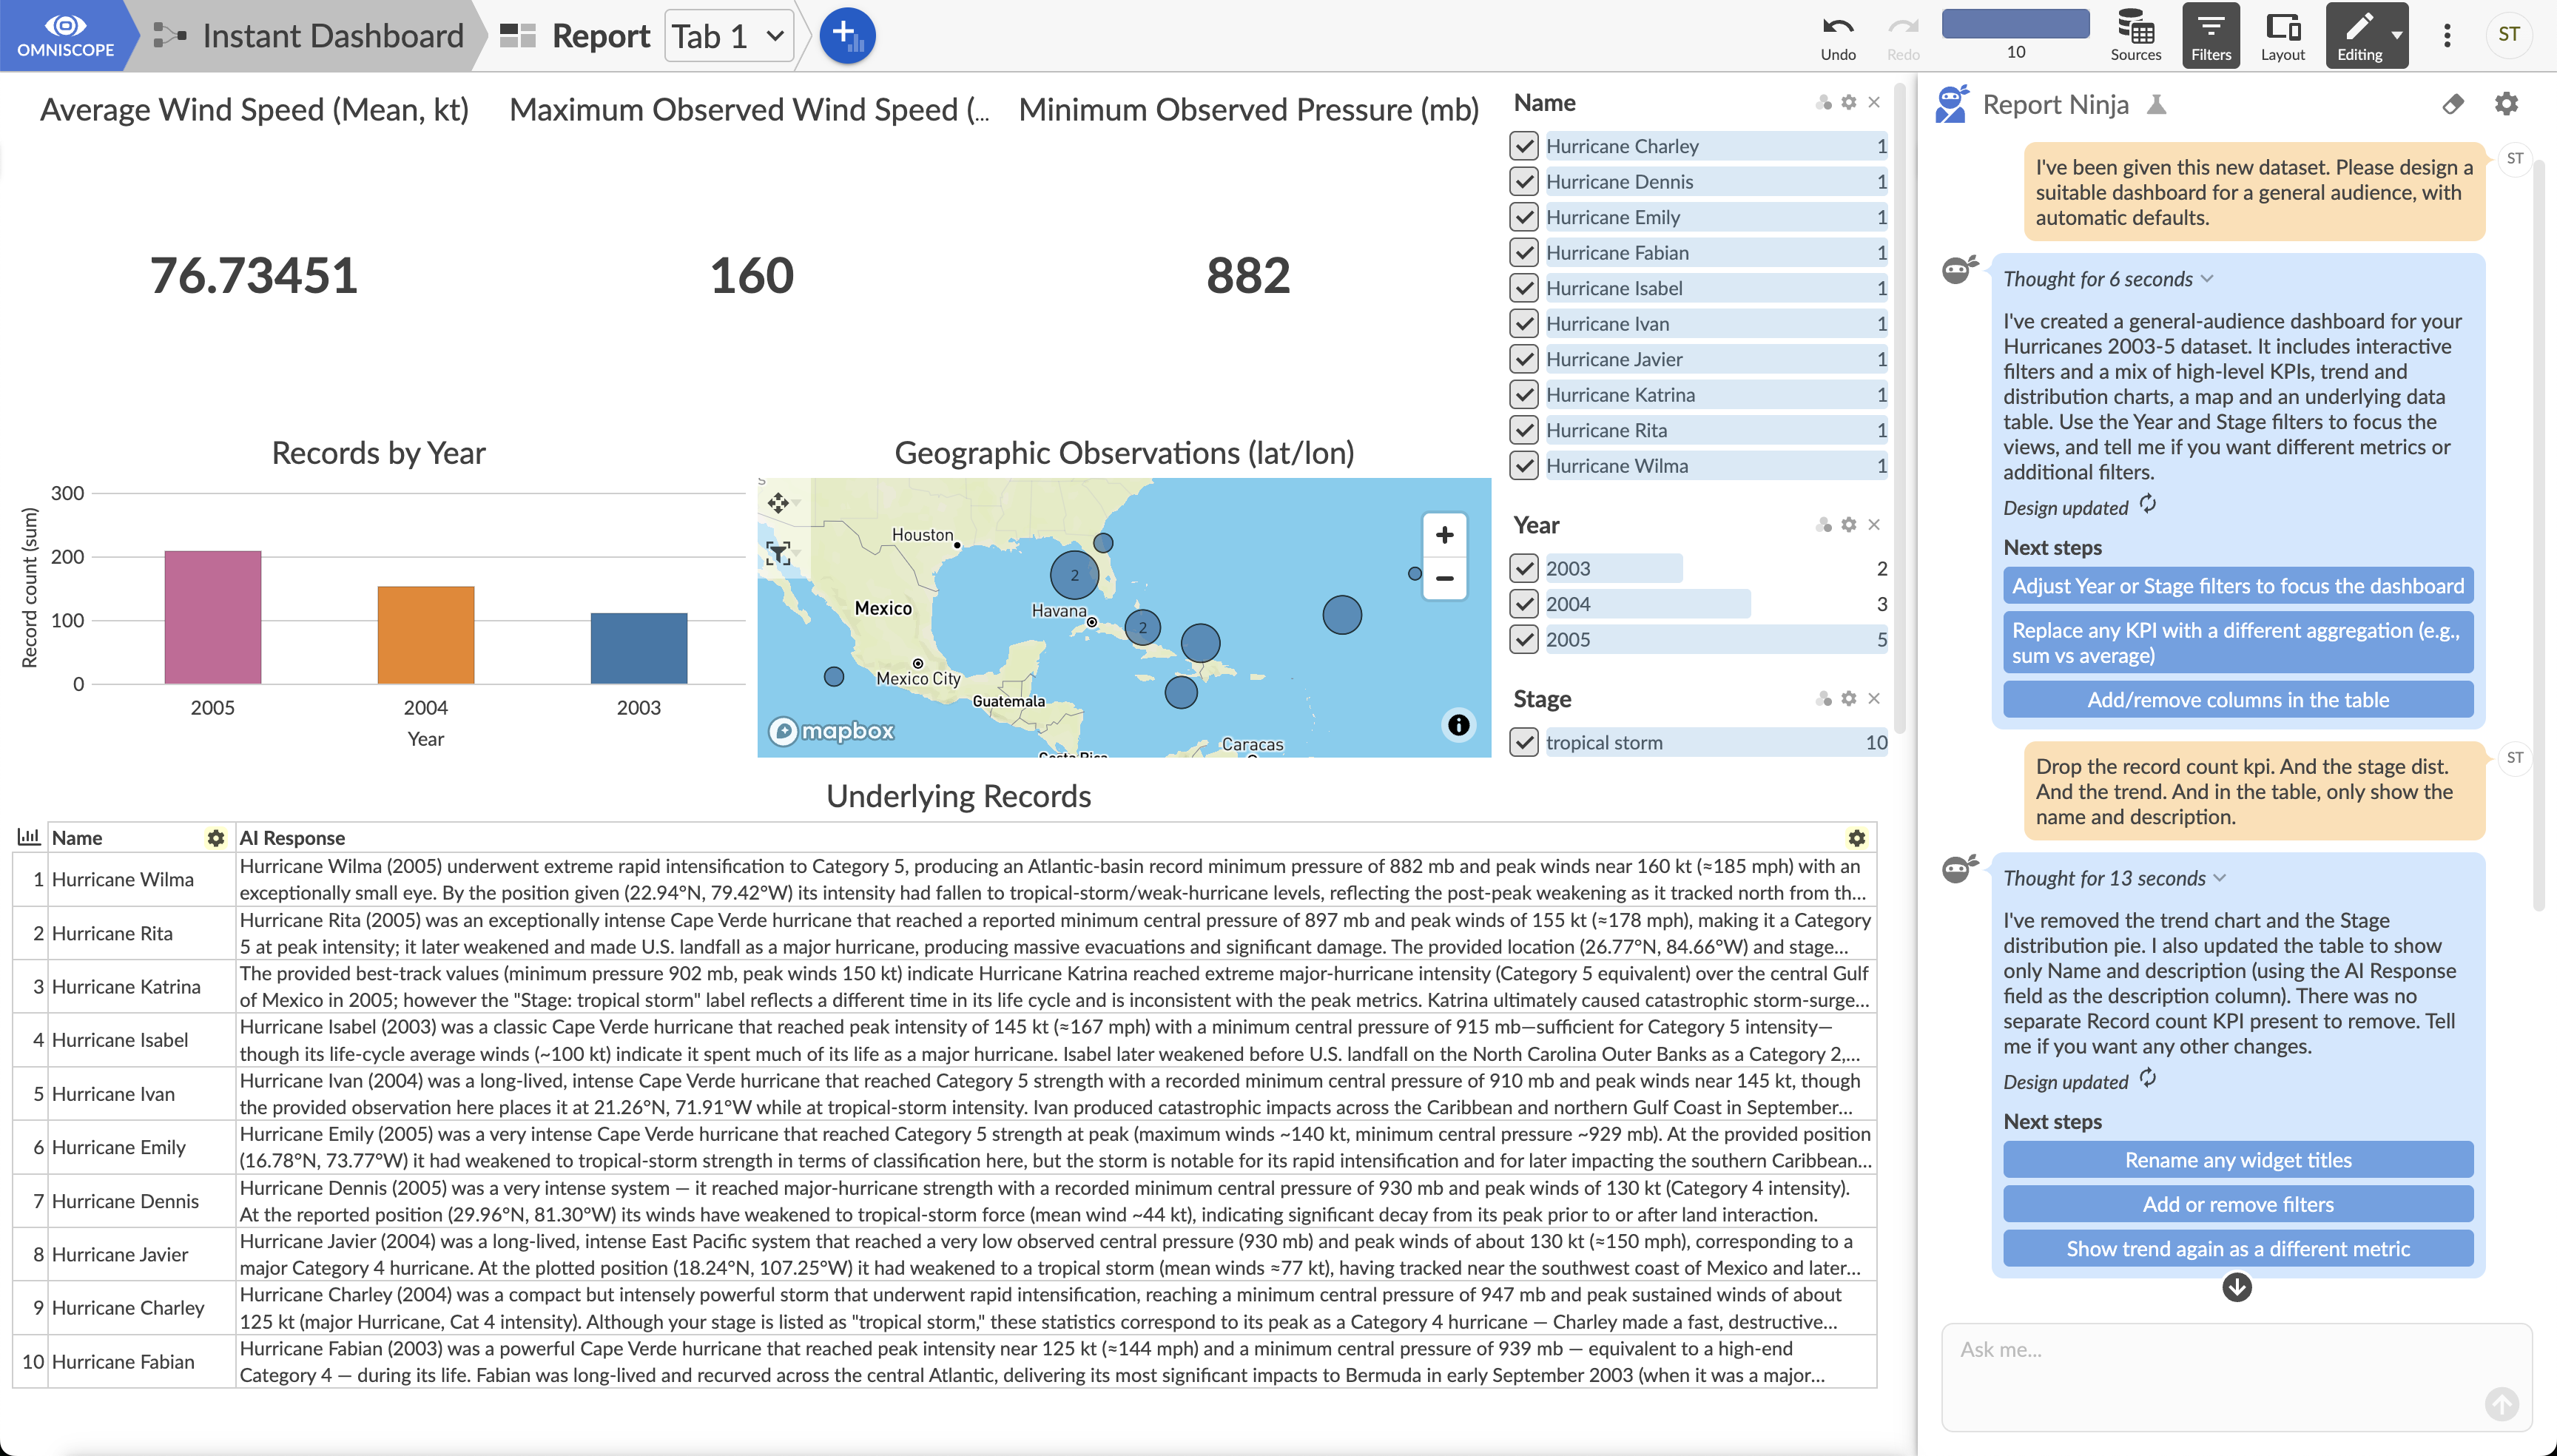2557x1456 pixels.
Task: Click 'Add/remove columns in the table'
Action: point(2237,700)
